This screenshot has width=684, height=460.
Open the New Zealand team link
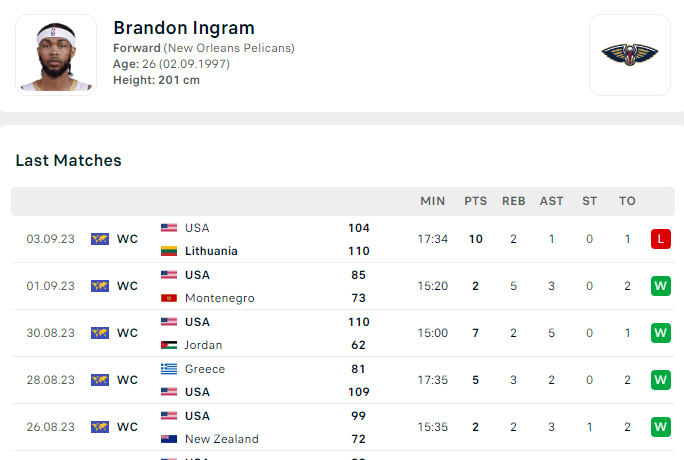(222, 439)
